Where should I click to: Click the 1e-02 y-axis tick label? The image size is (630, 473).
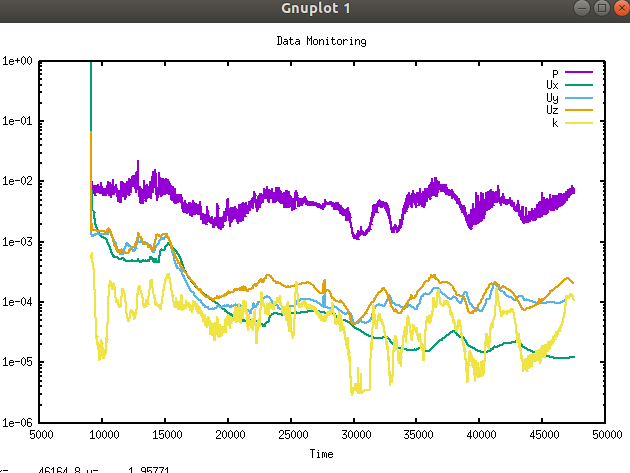[17, 181]
